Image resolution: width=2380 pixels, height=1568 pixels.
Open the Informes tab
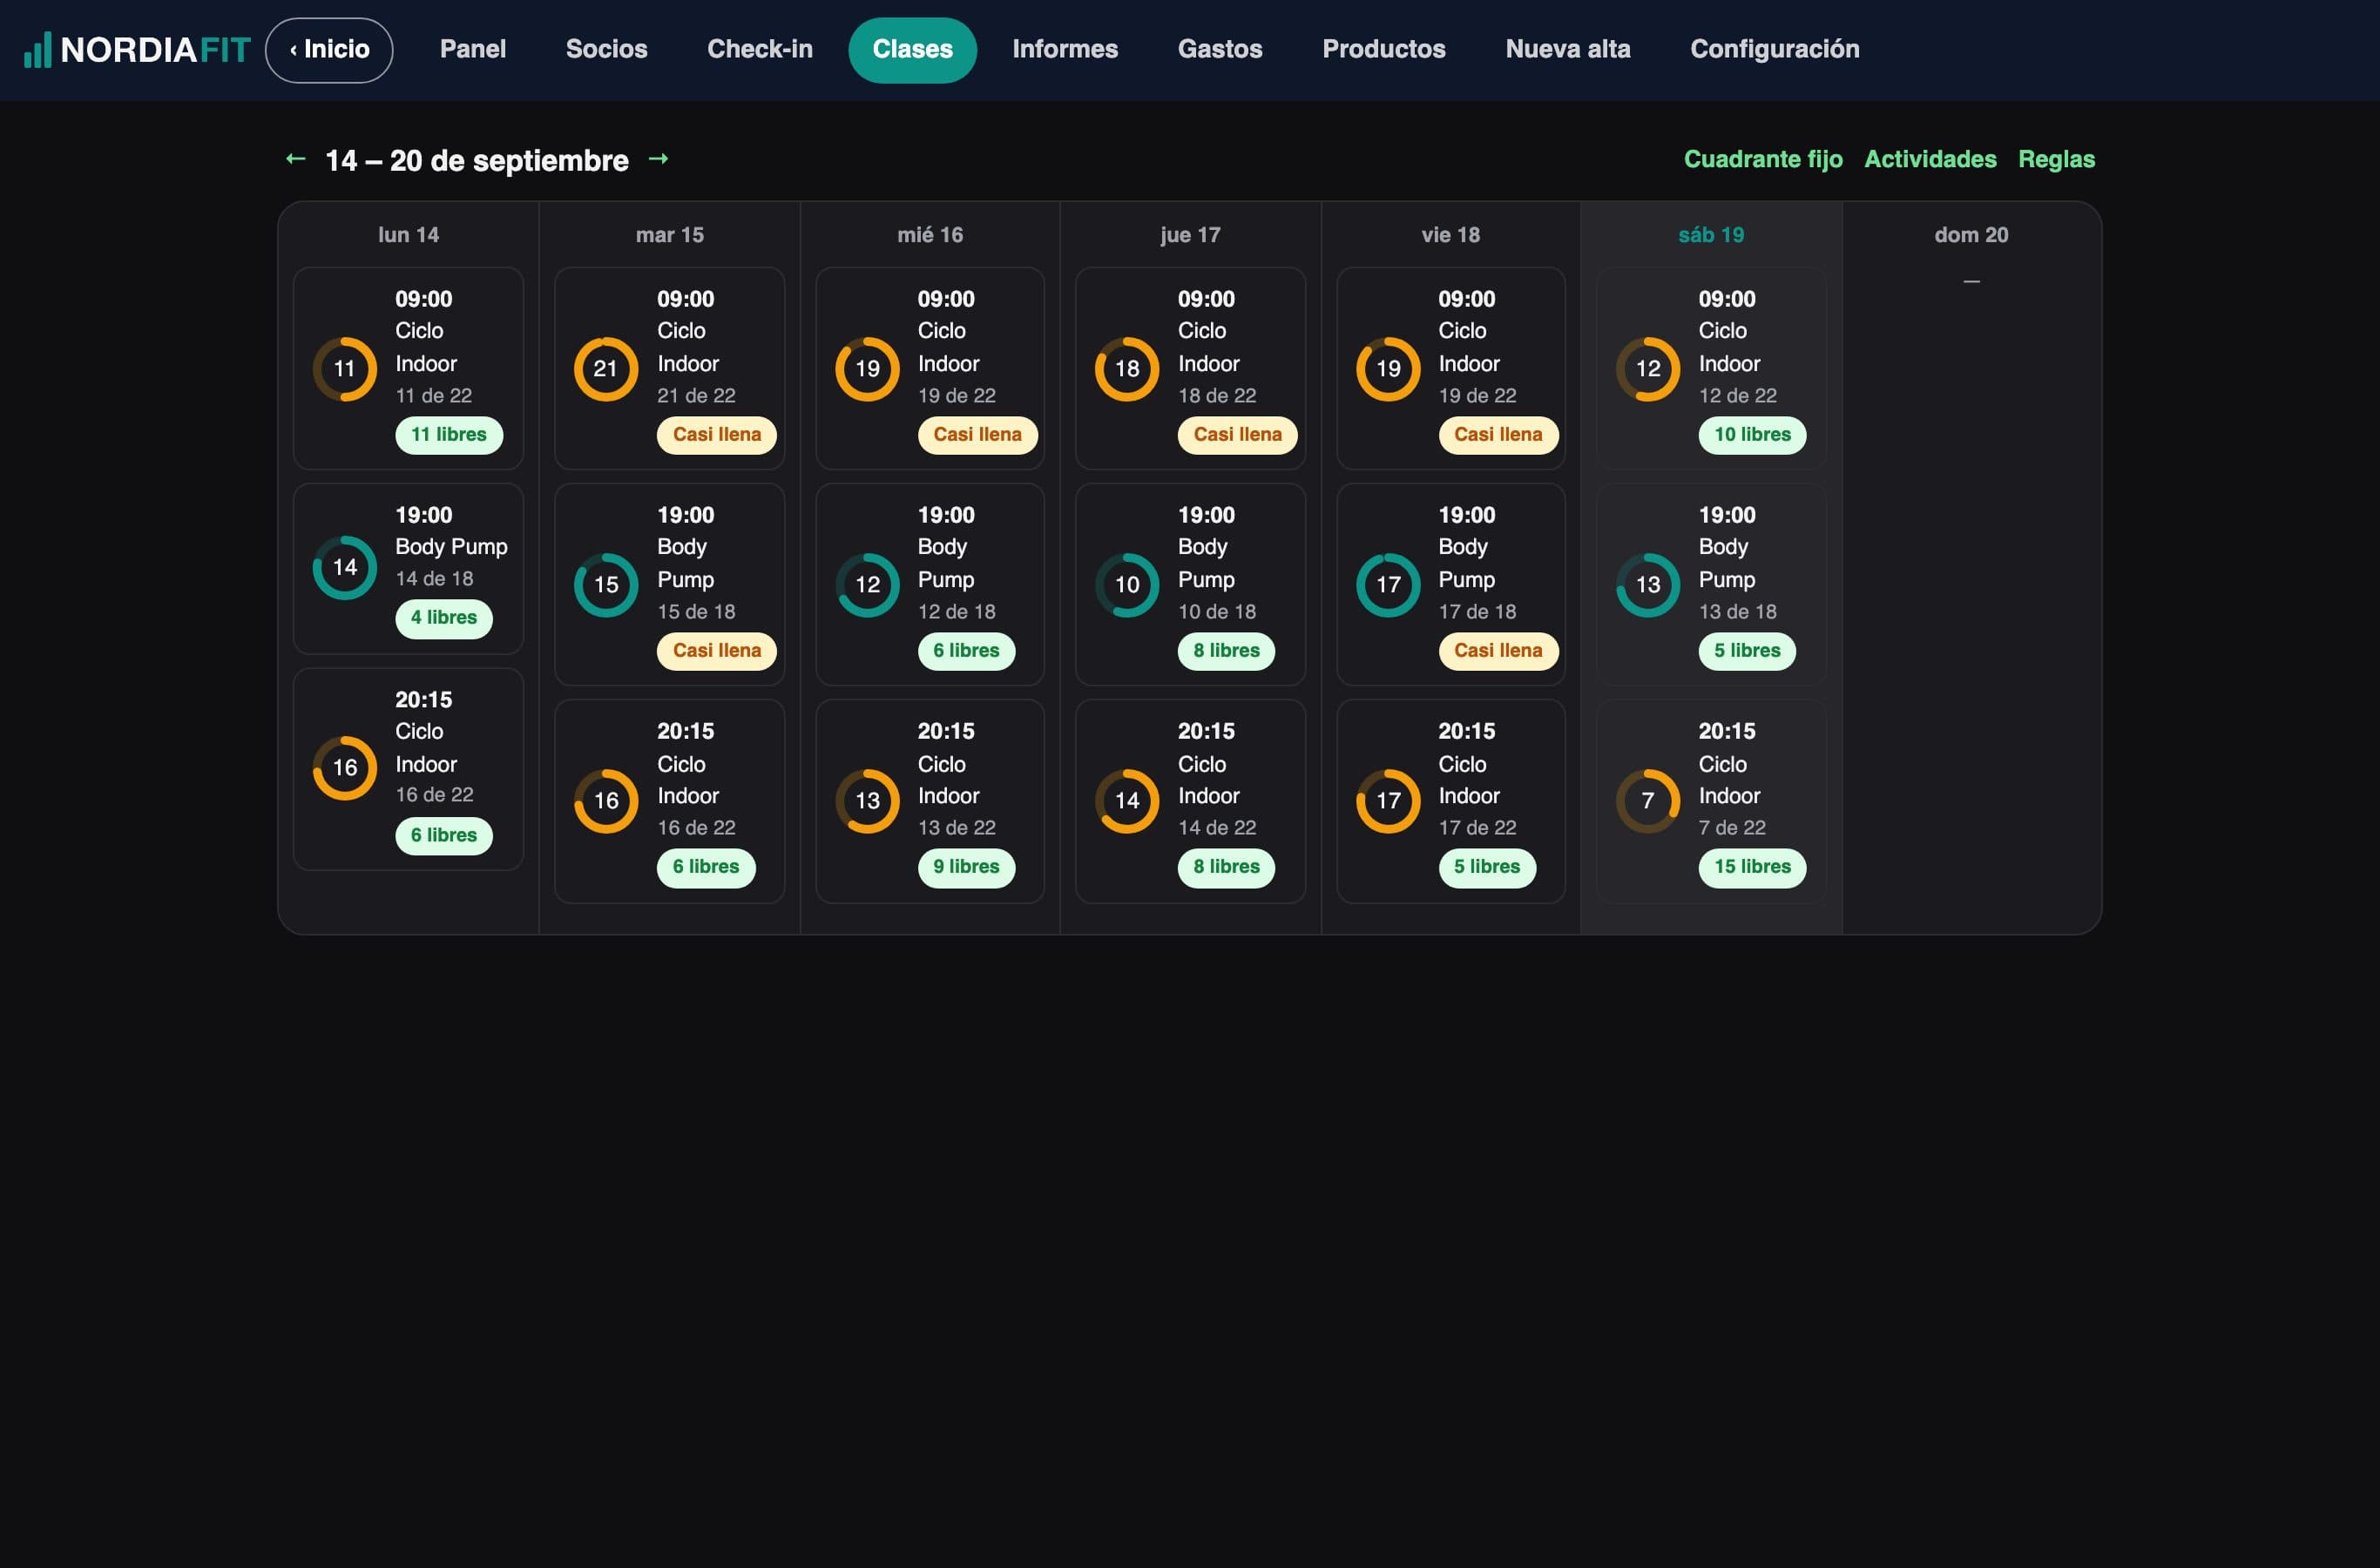click(1065, 49)
